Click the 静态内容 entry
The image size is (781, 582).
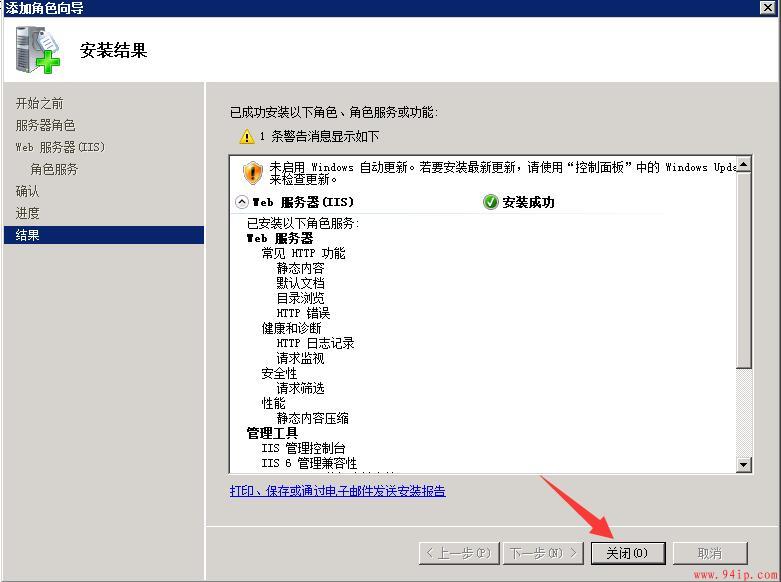pyautogui.click(x=300, y=268)
